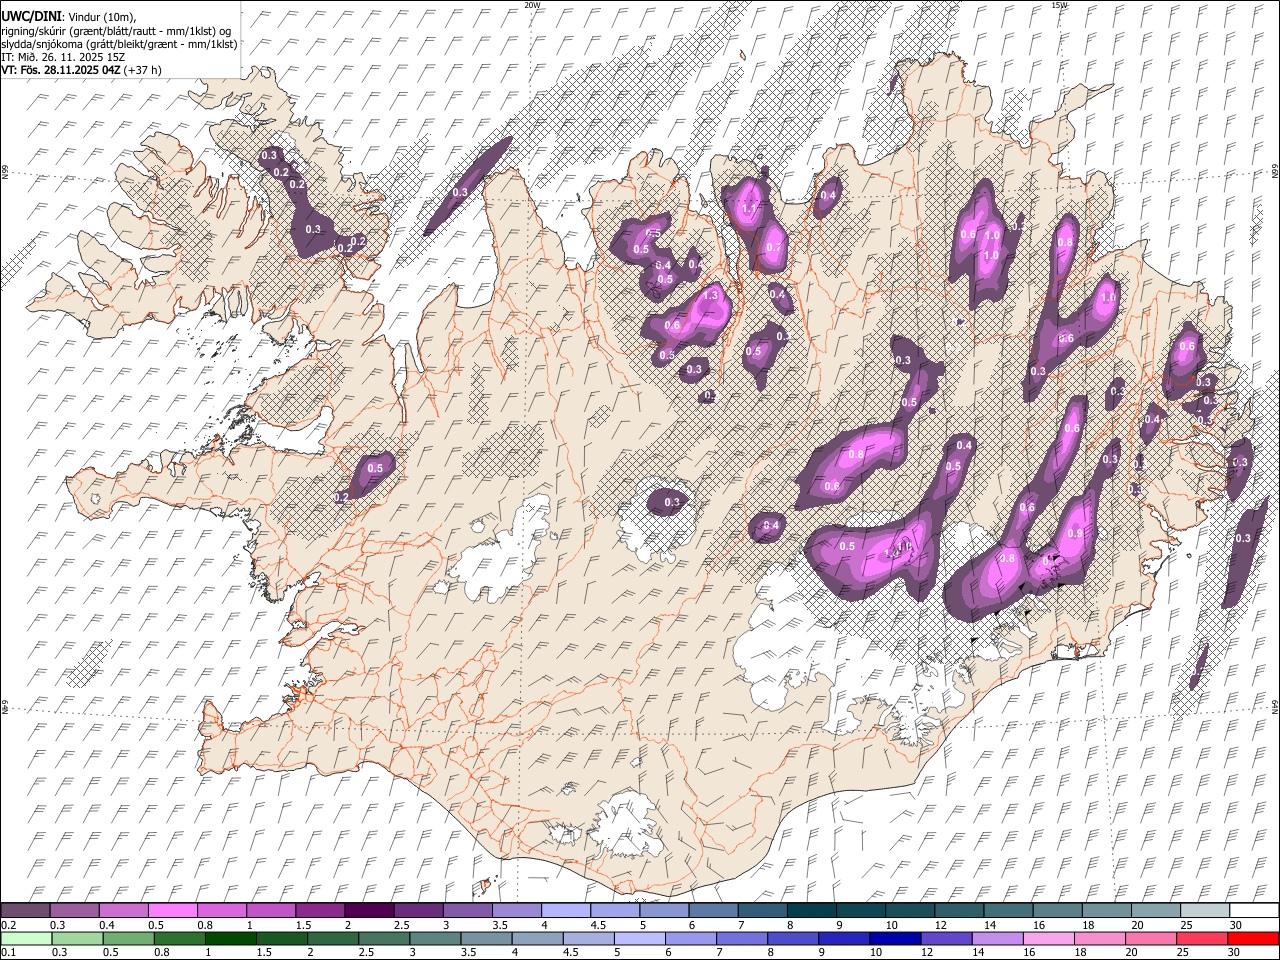Pick the pale green 0.1–0.3 swatch, lower legend

(x=26, y=939)
